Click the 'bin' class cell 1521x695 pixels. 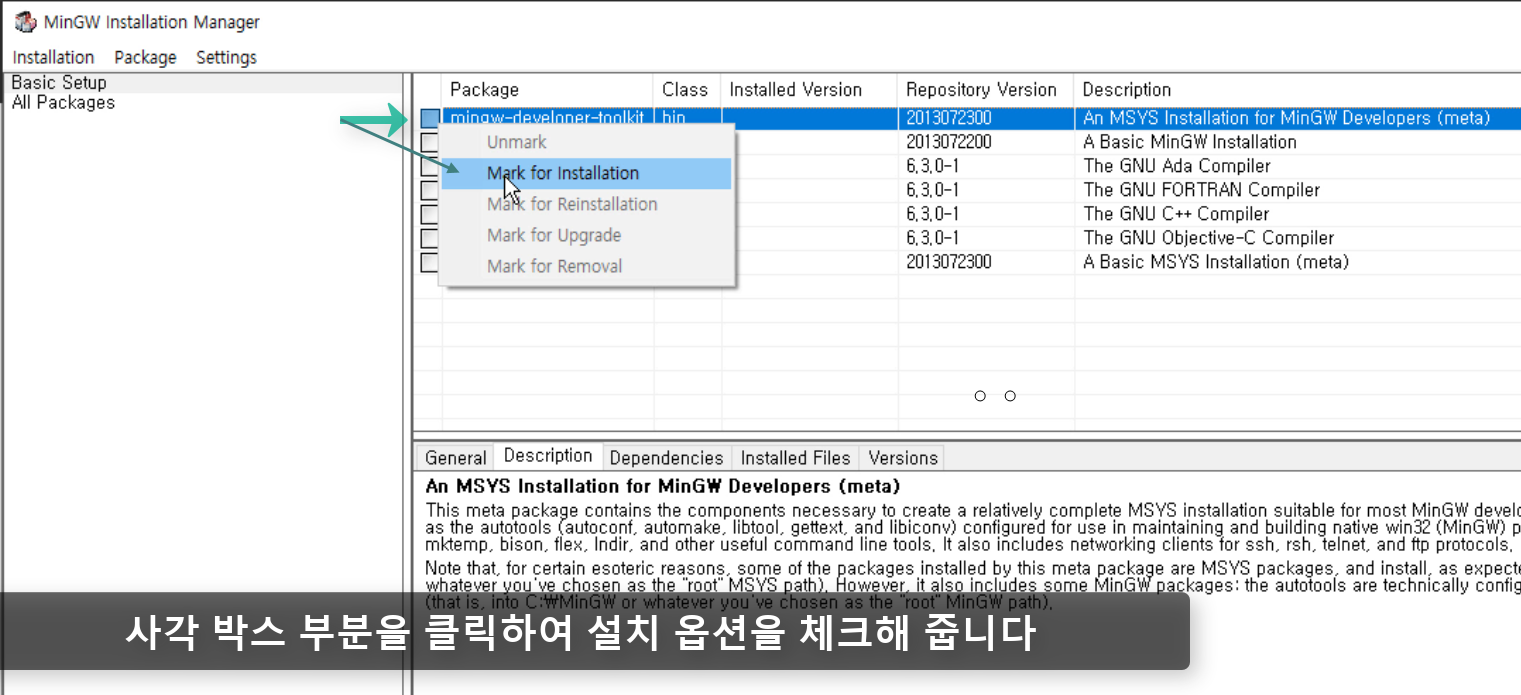coord(674,118)
